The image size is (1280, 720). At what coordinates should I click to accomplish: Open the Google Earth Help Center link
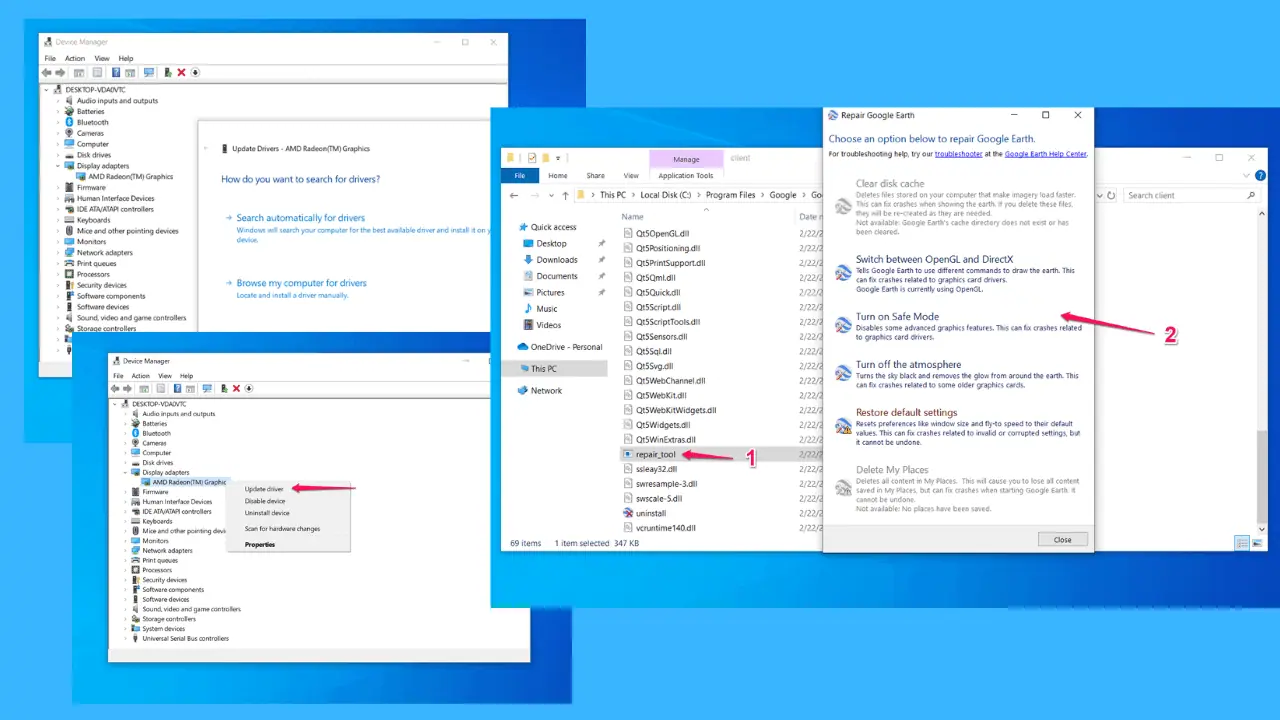[1046, 154]
